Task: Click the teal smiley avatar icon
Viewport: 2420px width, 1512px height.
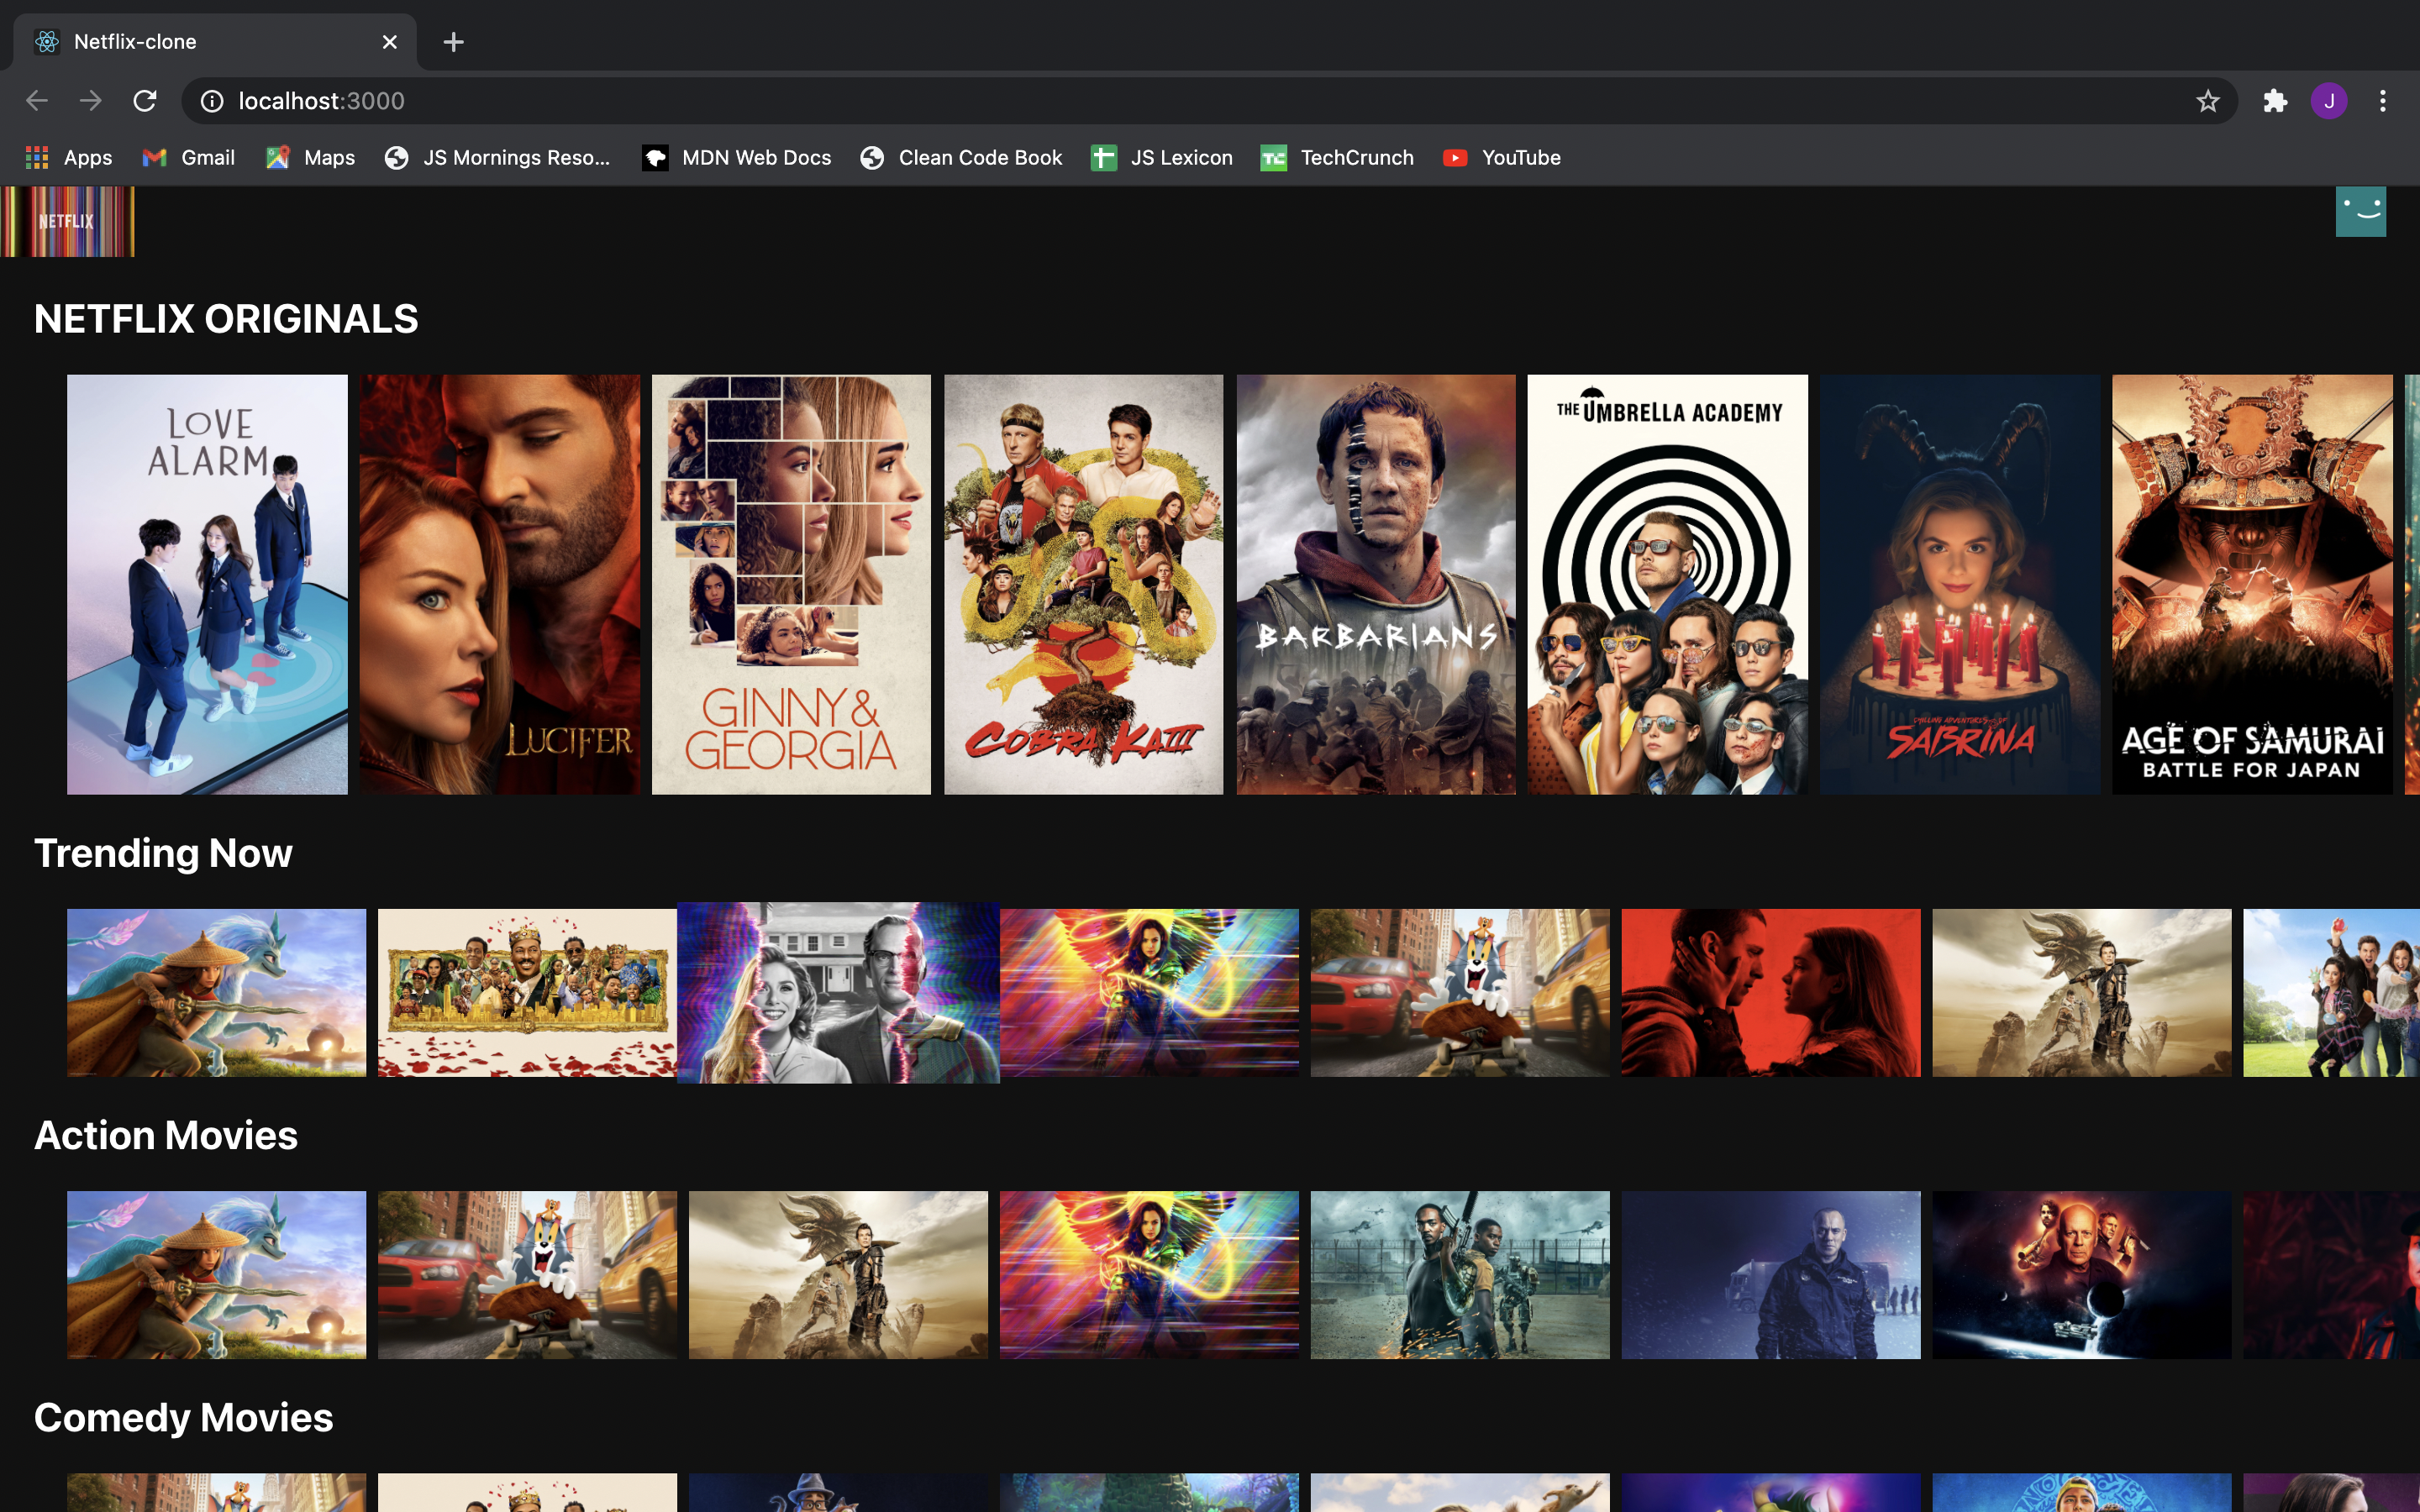Action: coord(2360,211)
